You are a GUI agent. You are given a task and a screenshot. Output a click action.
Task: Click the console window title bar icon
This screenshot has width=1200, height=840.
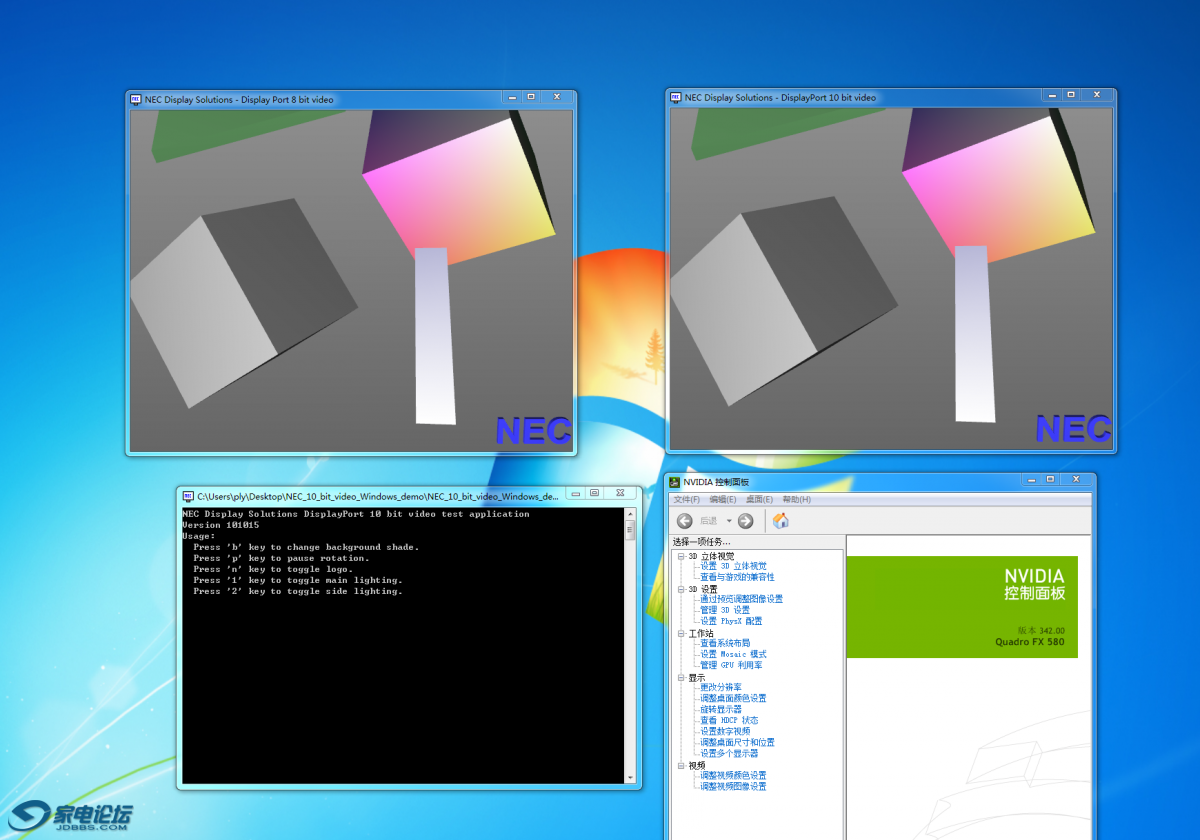coord(187,496)
